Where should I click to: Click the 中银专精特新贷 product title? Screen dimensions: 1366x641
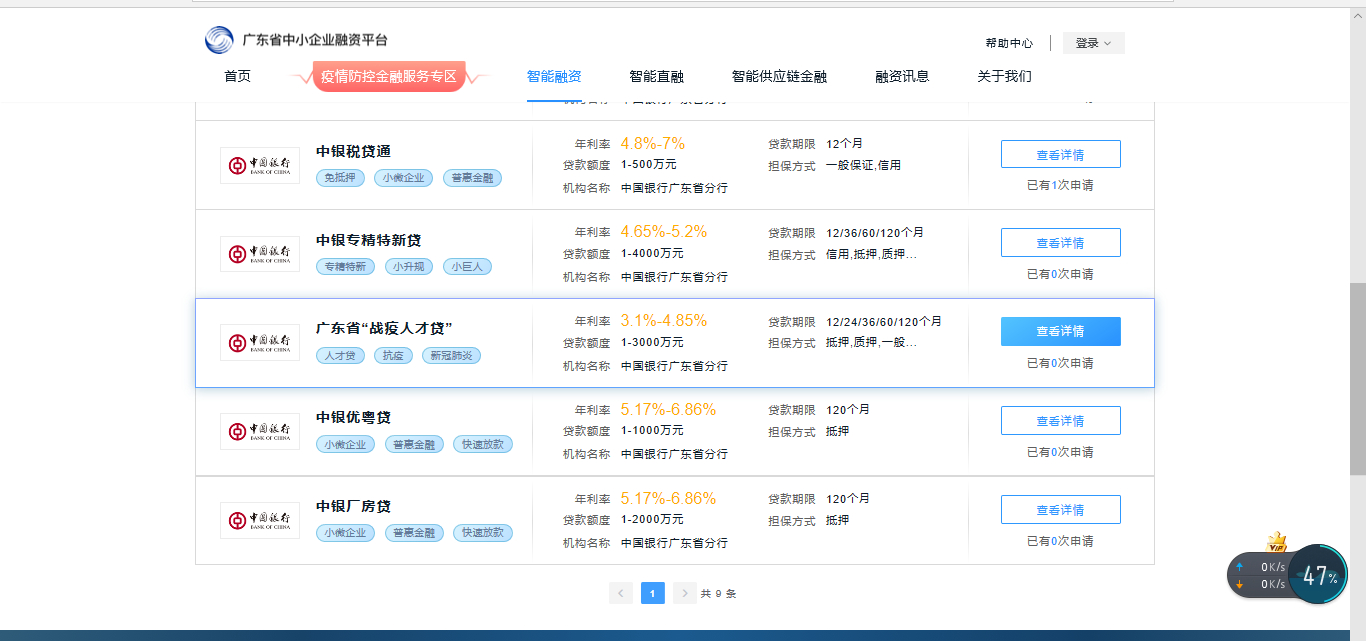click(369, 240)
